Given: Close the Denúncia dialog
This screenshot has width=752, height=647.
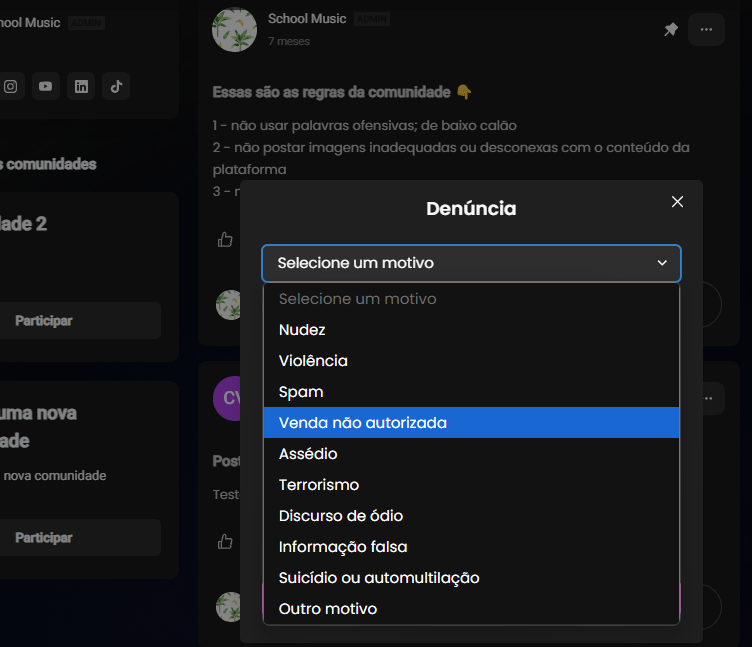Looking at the screenshot, I should tap(677, 202).
